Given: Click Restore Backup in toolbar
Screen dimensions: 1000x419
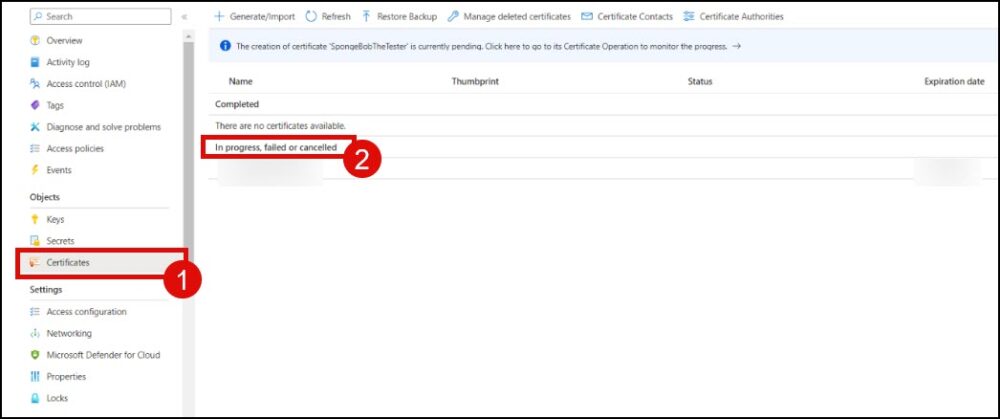Looking at the screenshot, I should pyautogui.click(x=399, y=17).
